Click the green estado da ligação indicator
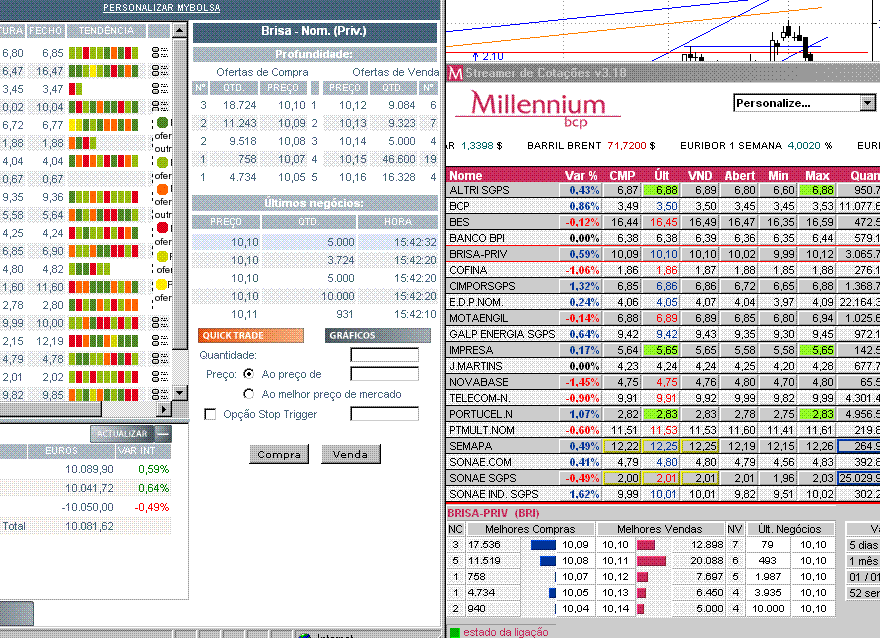 click(455, 632)
